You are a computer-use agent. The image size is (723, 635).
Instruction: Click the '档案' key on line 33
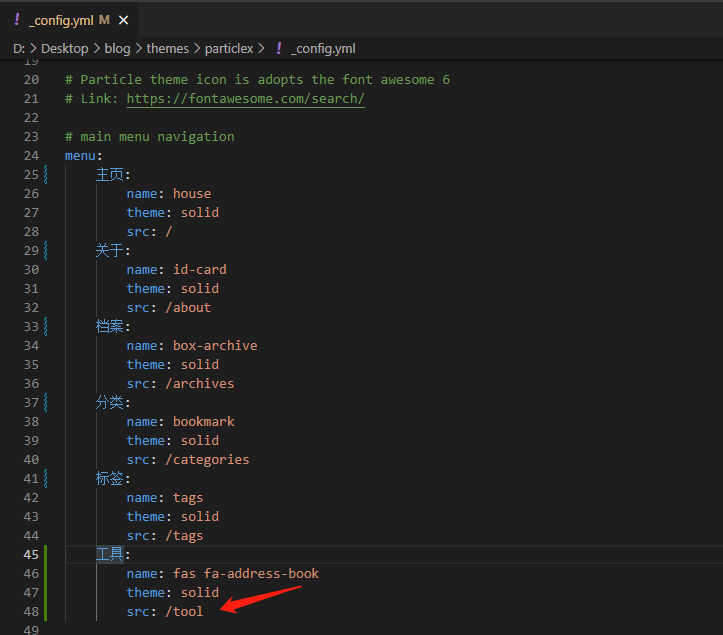point(110,326)
